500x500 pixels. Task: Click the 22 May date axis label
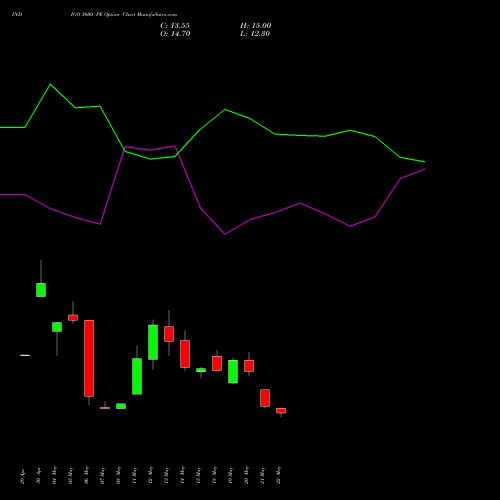point(278,475)
